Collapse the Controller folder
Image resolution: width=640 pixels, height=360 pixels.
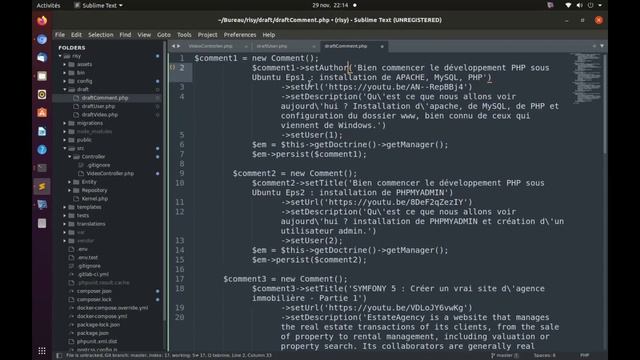point(70,156)
